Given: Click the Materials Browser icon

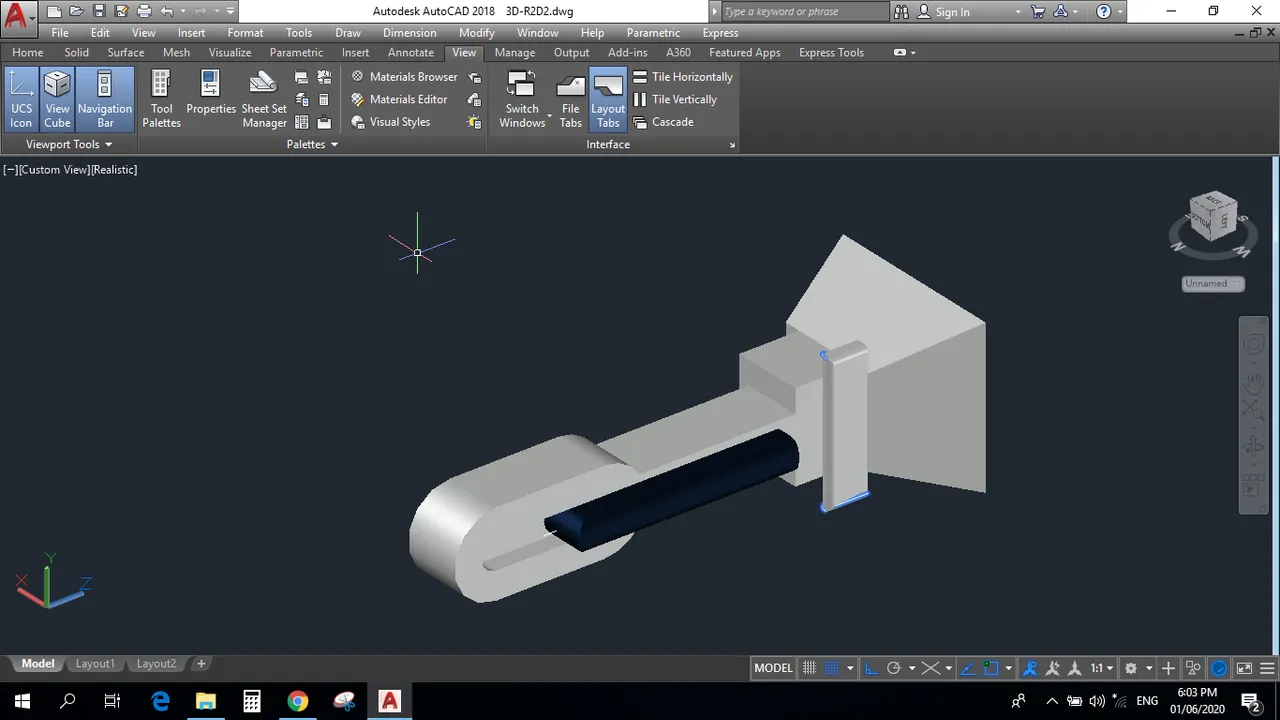Looking at the screenshot, I should 358,77.
